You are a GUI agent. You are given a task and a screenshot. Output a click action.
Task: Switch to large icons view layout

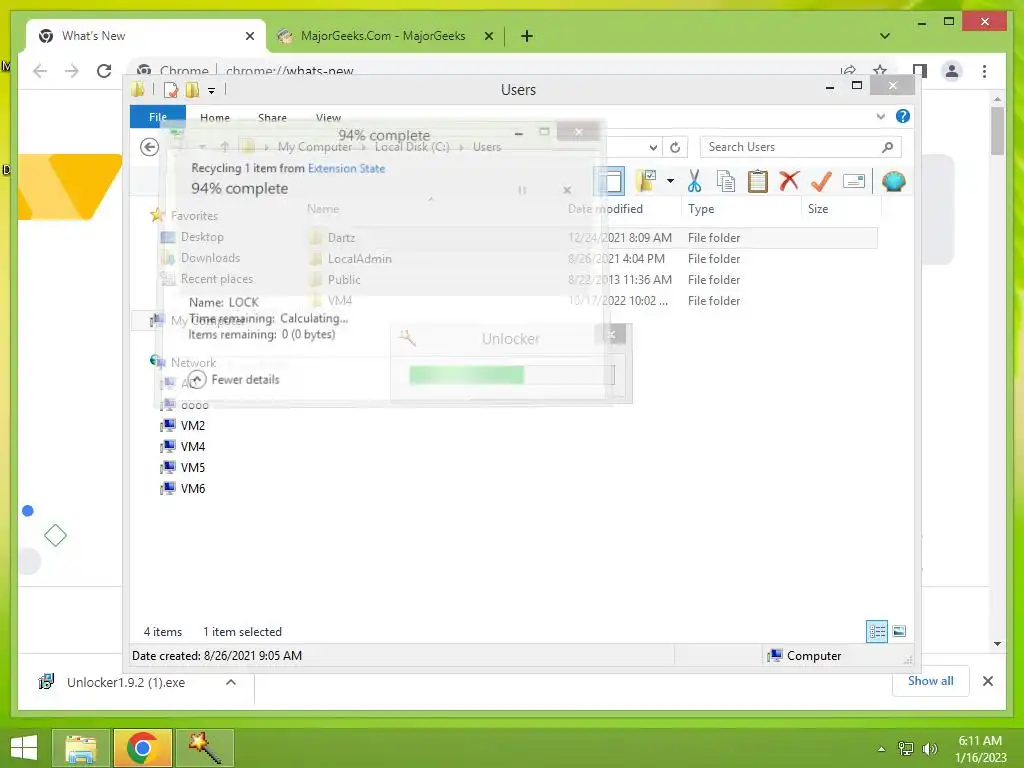click(899, 631)
